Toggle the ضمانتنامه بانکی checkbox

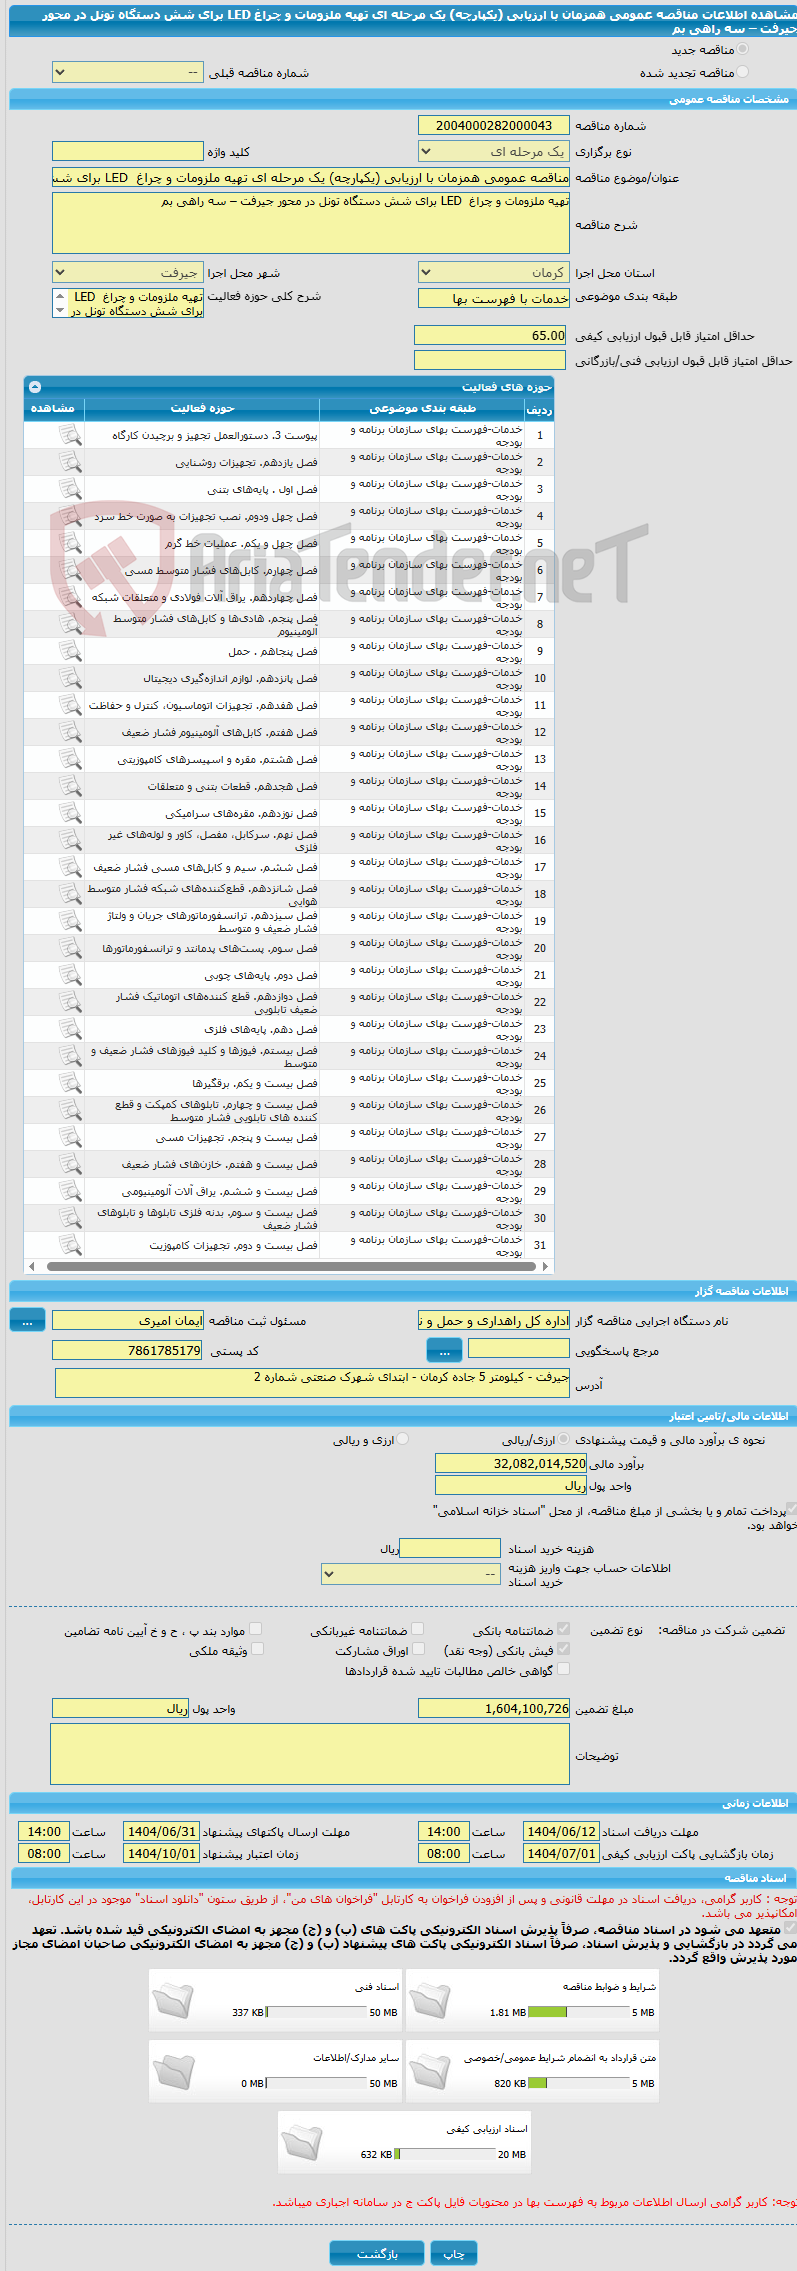coord(563,1629)
